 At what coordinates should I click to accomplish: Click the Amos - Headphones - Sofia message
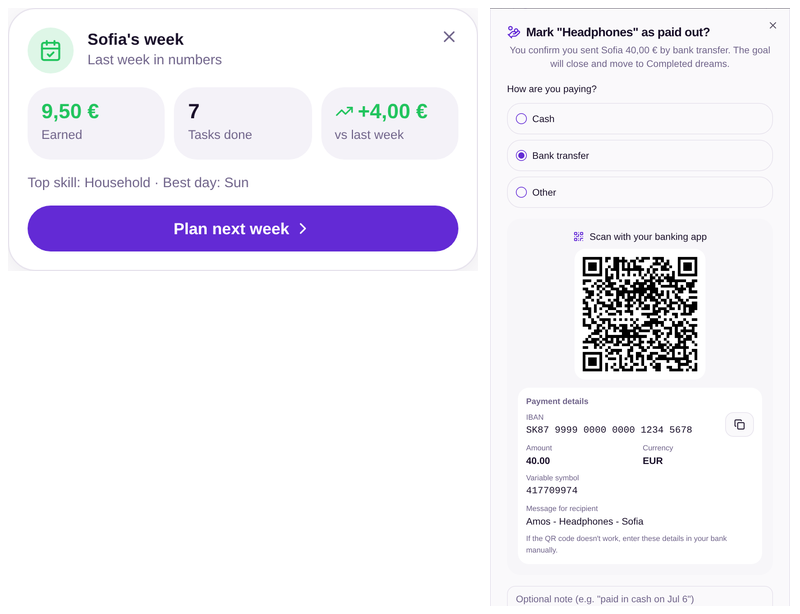585,522
